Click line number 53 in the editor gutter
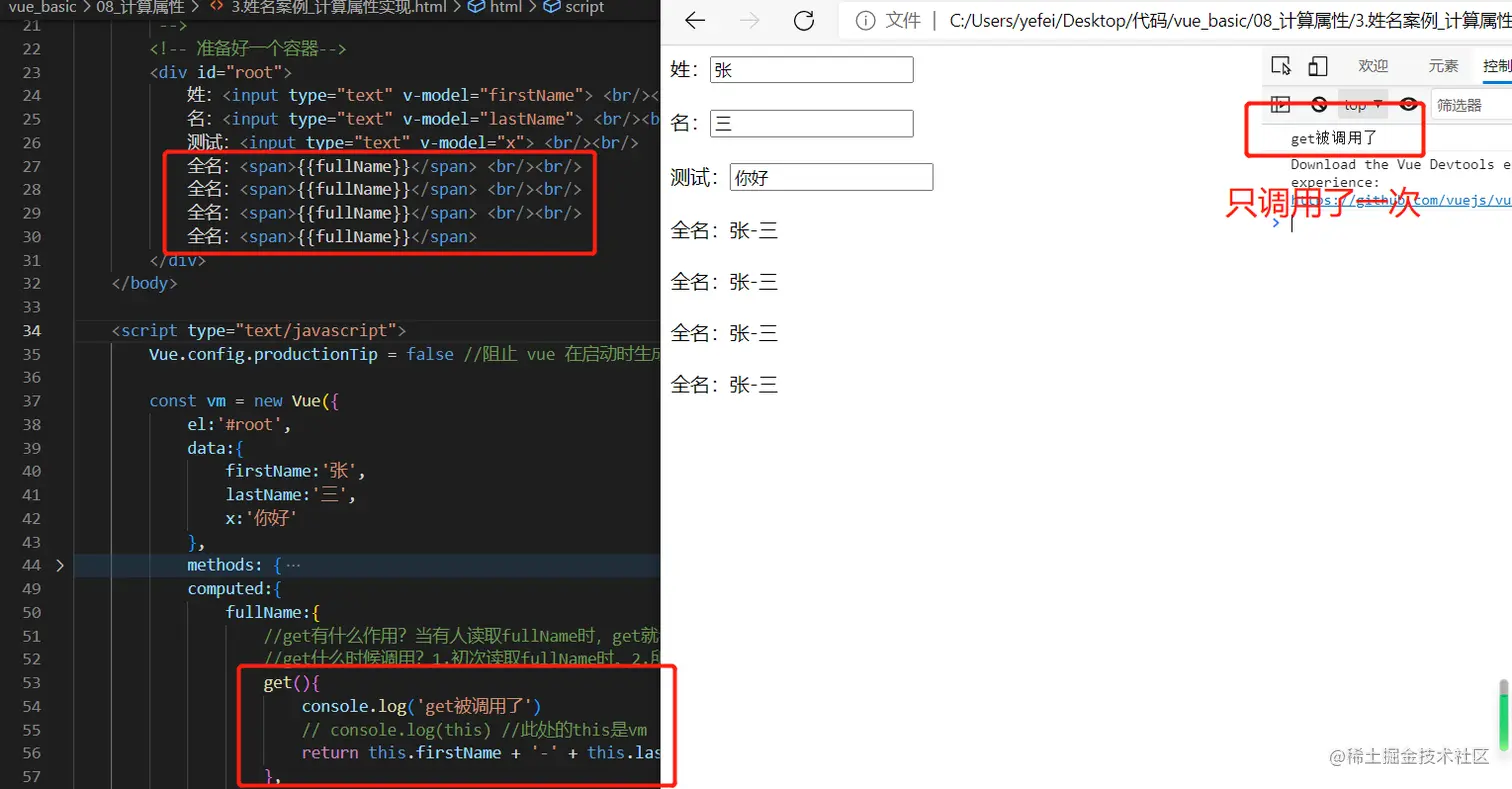 coord(31,683)
